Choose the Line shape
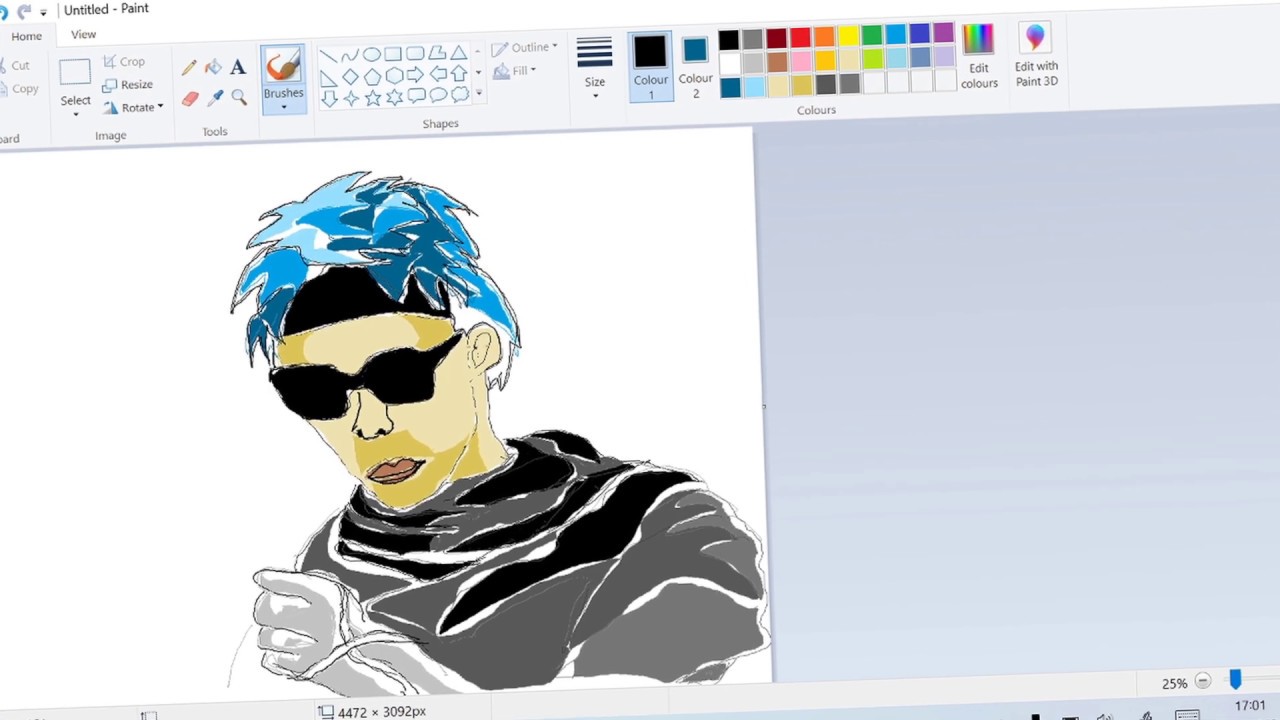The height and width of the screenshot is (720, 1280). point(328,56)
